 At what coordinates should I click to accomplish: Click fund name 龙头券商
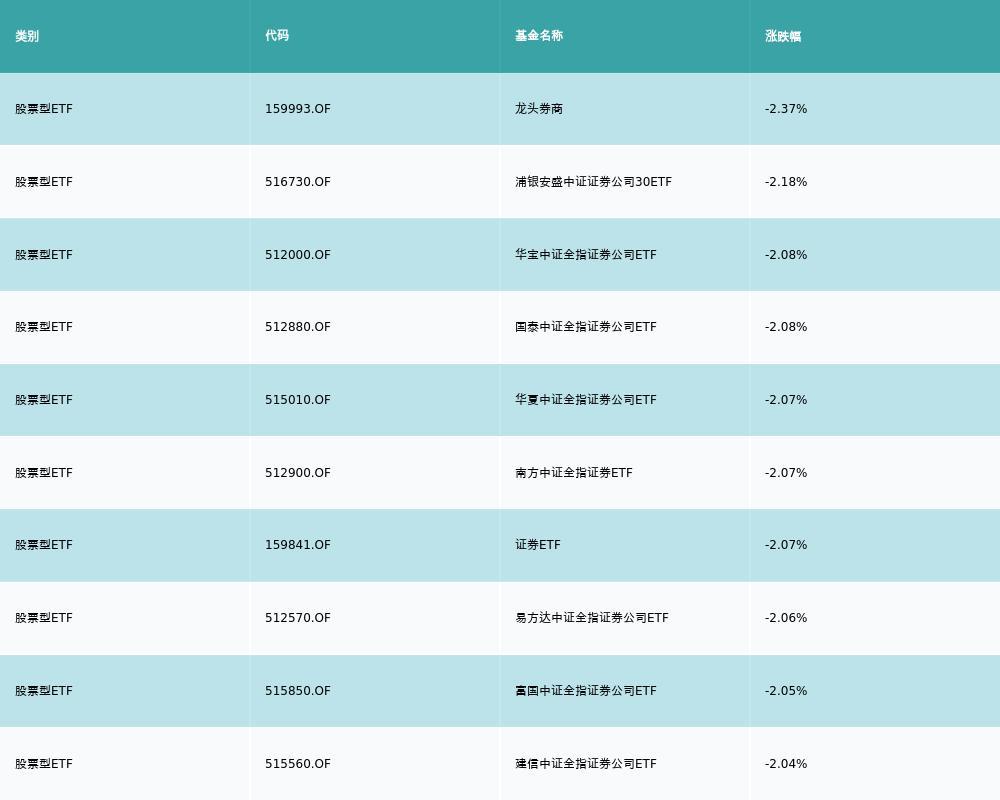539,108
